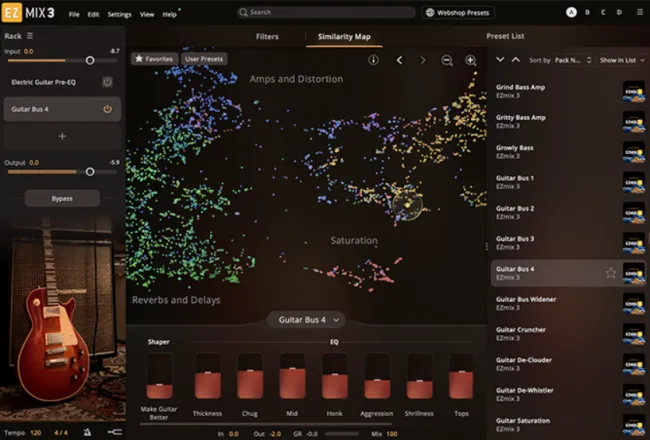Select the Guitar De-Clouder preset
Viewport: 650px width, 440px height.
[568, 364]
